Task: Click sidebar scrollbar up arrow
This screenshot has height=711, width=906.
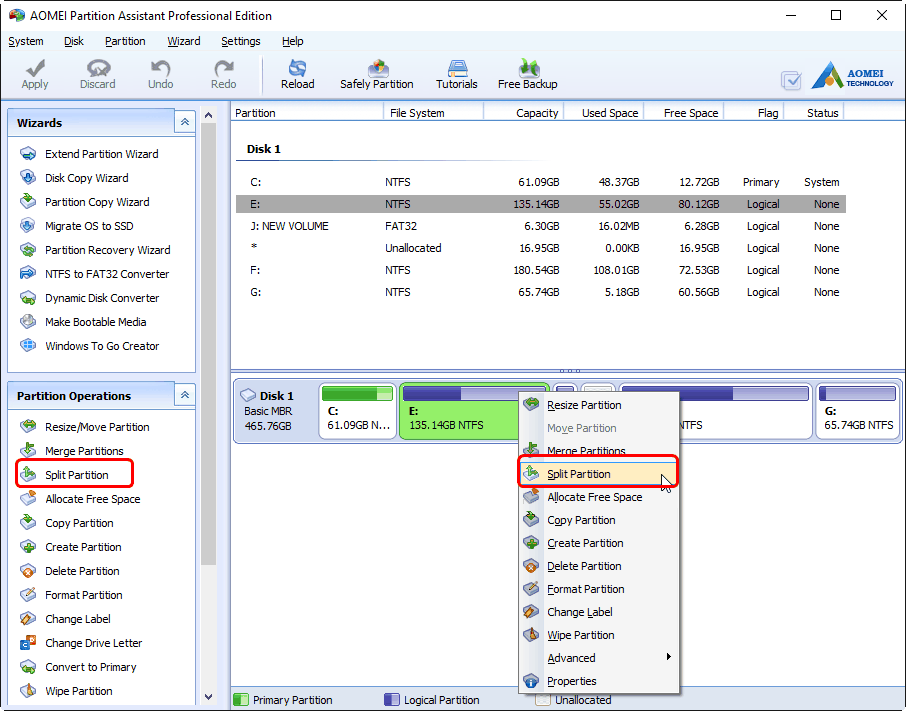Action: pyautogui.click(x=209, y=116)
